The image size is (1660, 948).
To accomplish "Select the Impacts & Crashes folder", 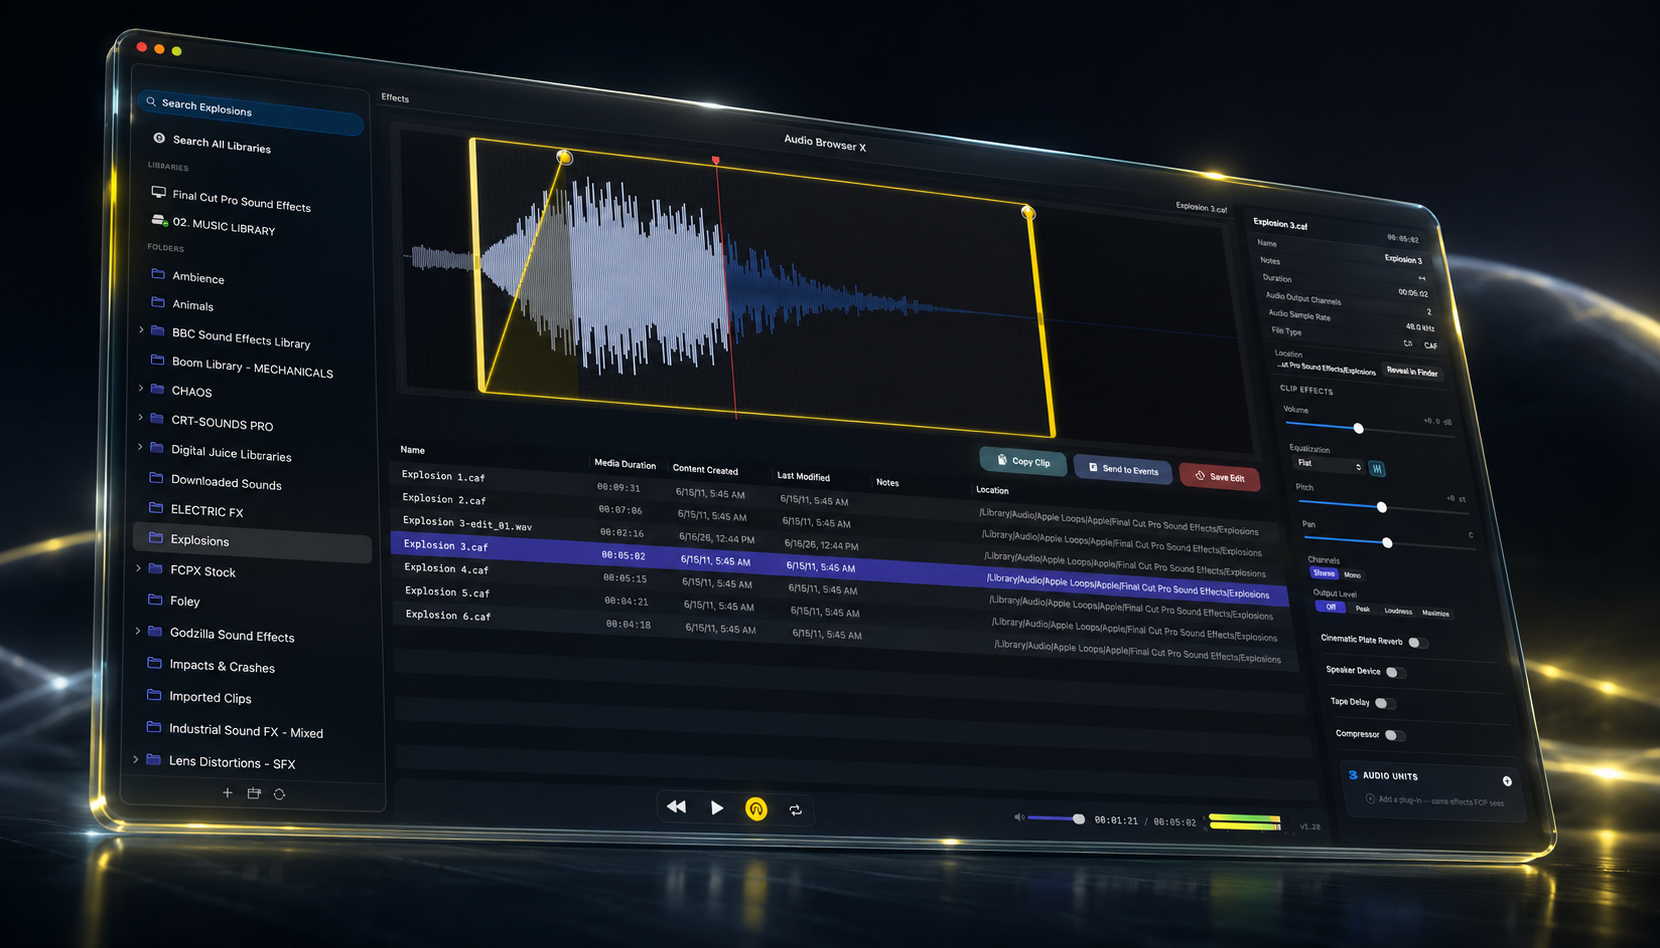I will click(x=222, y=666).
